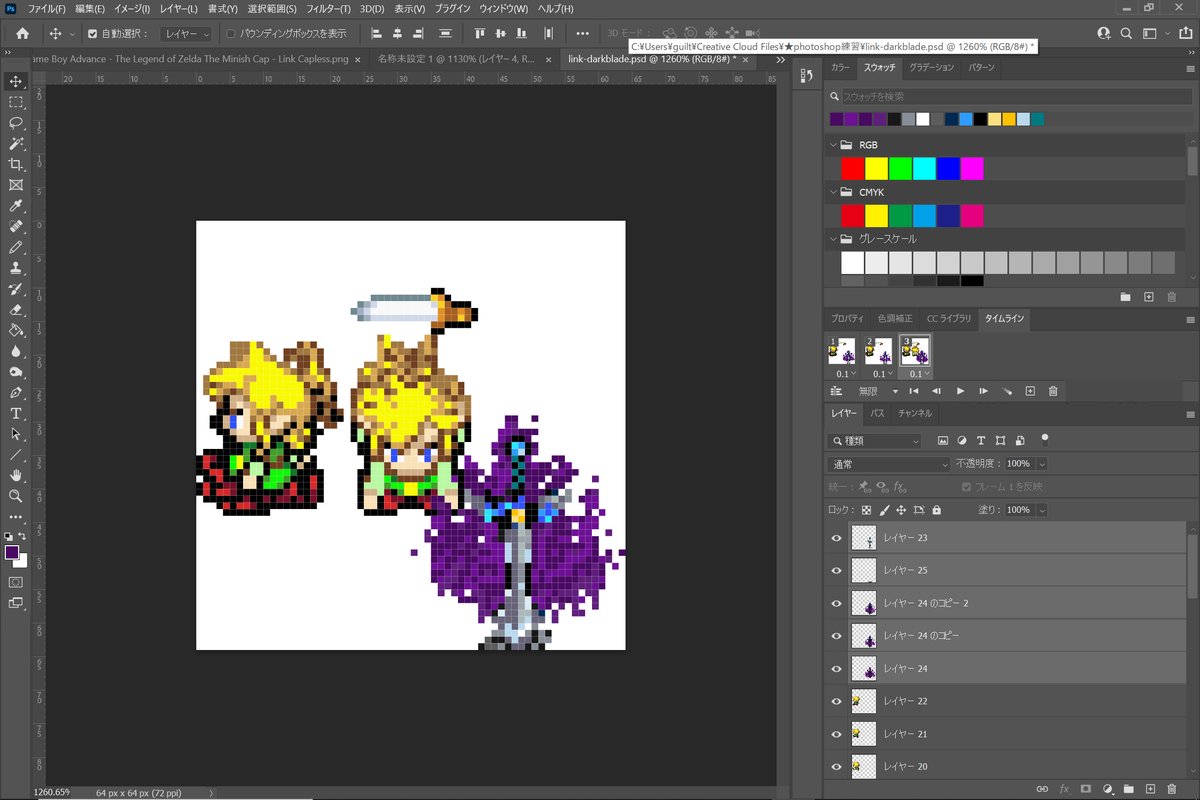1200x800 pixels.
Task: Select the Lasso tool
Action: click(x=16, y=123)
